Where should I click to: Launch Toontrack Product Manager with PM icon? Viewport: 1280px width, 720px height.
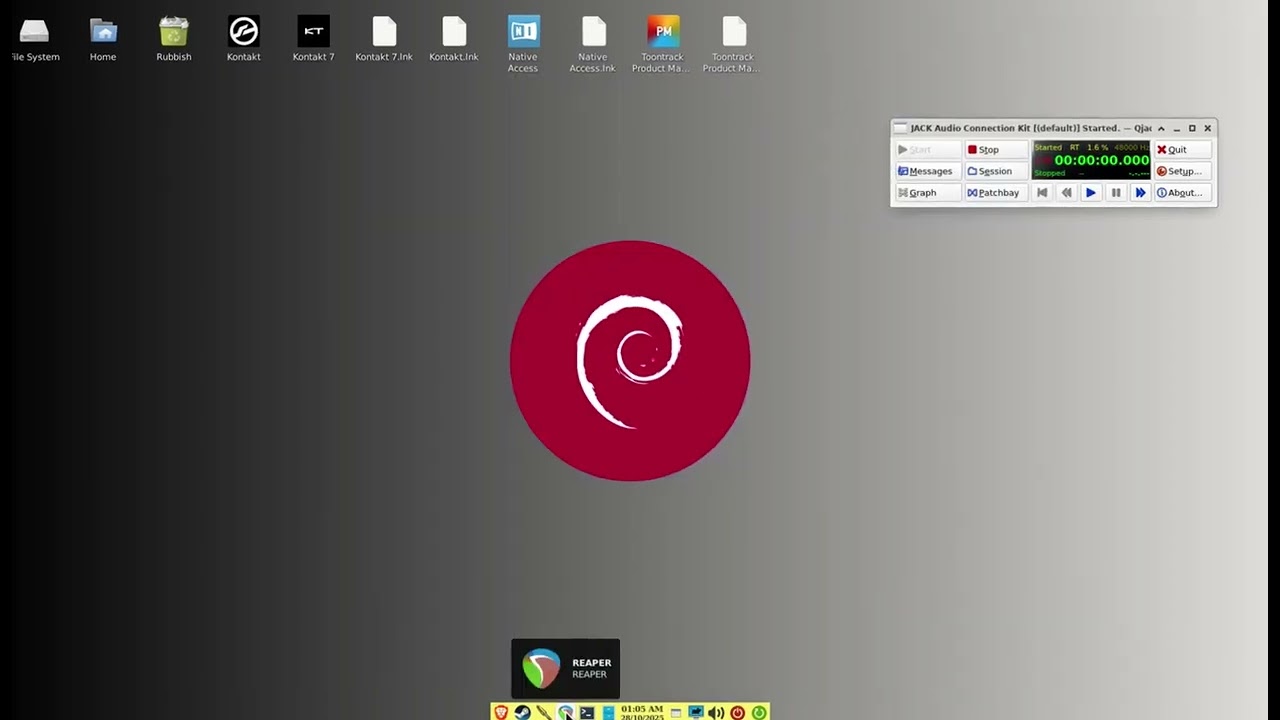[662, 45]
